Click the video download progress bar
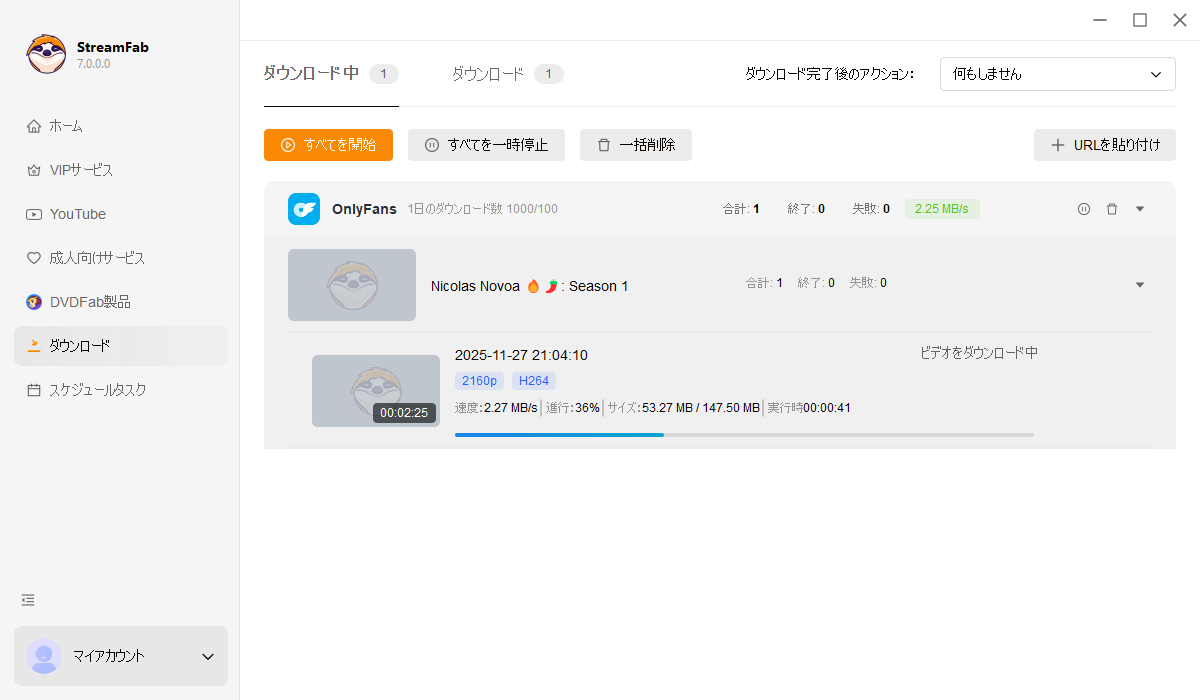The height and width of the screenshot is (700, 1200). (x=744, y=435)
